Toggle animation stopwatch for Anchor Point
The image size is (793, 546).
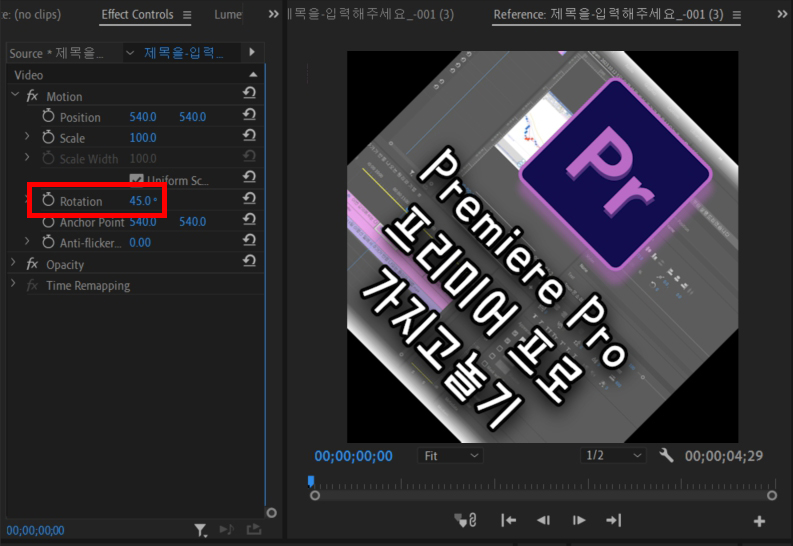click(x=48, y=221)
